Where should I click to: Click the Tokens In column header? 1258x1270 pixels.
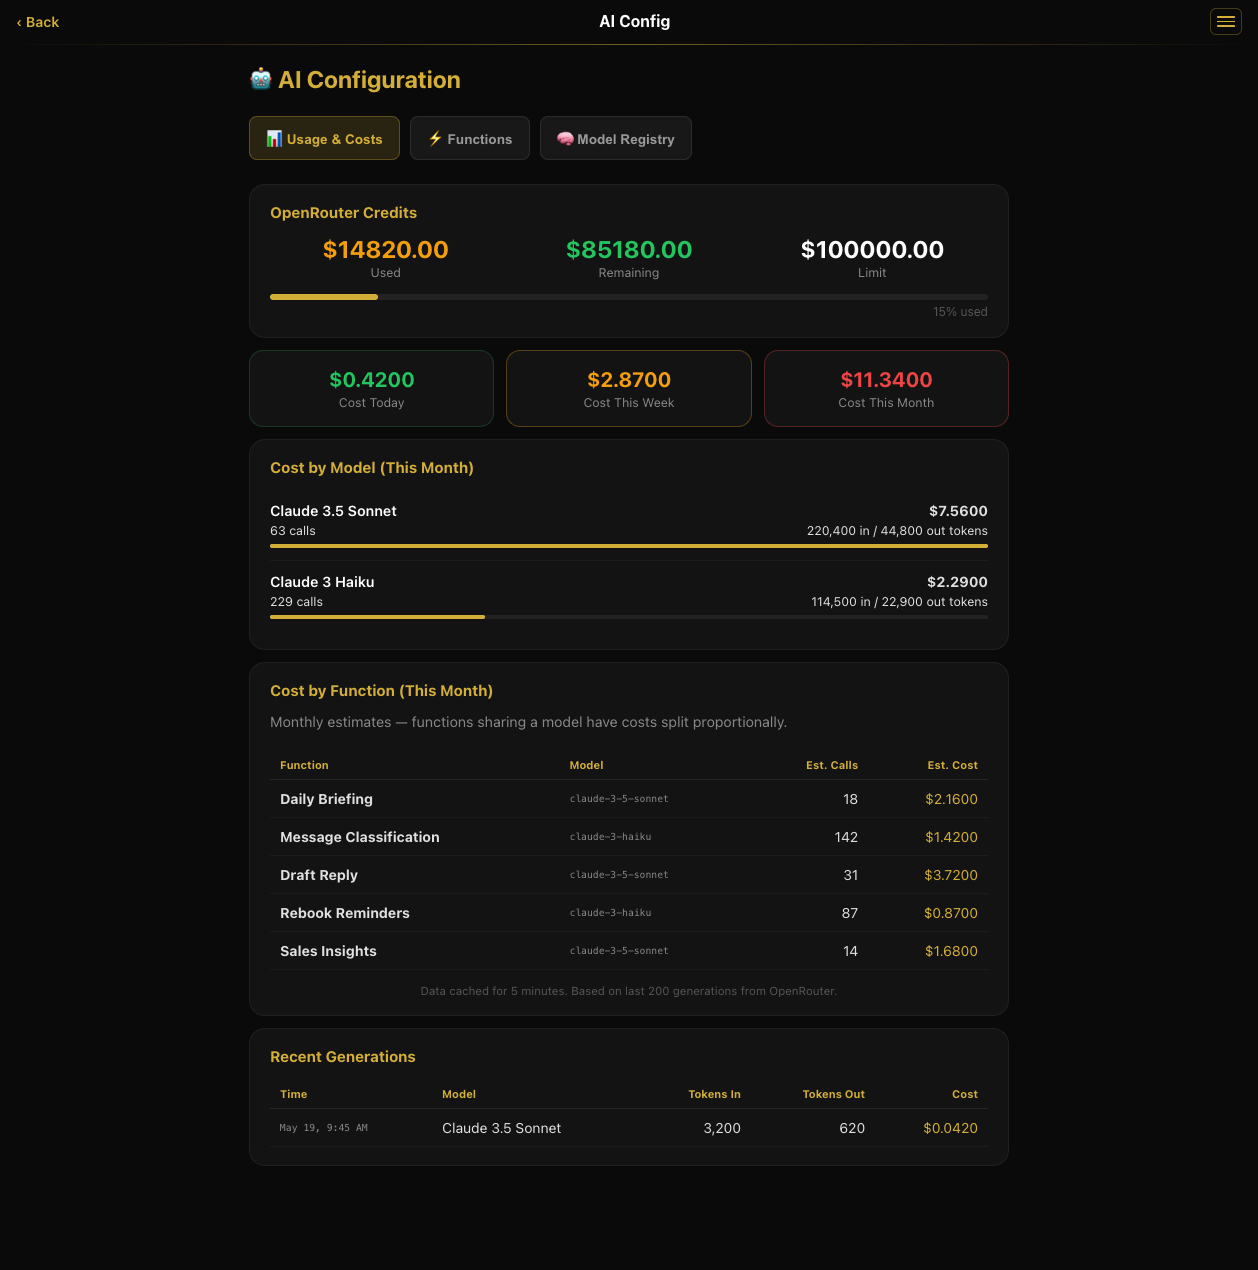pos(714,1094)
